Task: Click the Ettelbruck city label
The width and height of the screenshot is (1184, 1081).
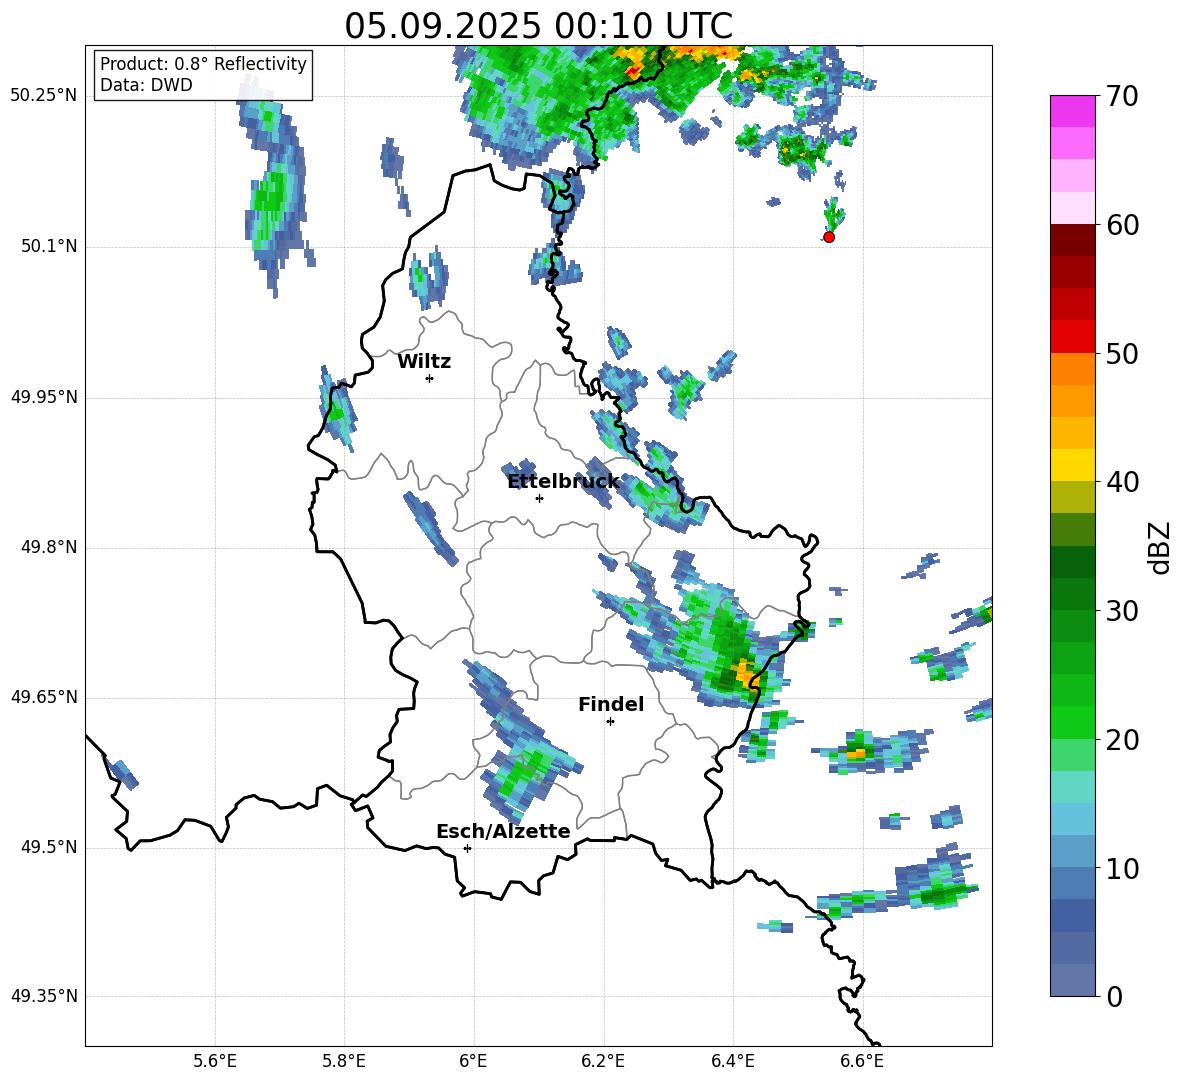Action: tap(563, 482)
